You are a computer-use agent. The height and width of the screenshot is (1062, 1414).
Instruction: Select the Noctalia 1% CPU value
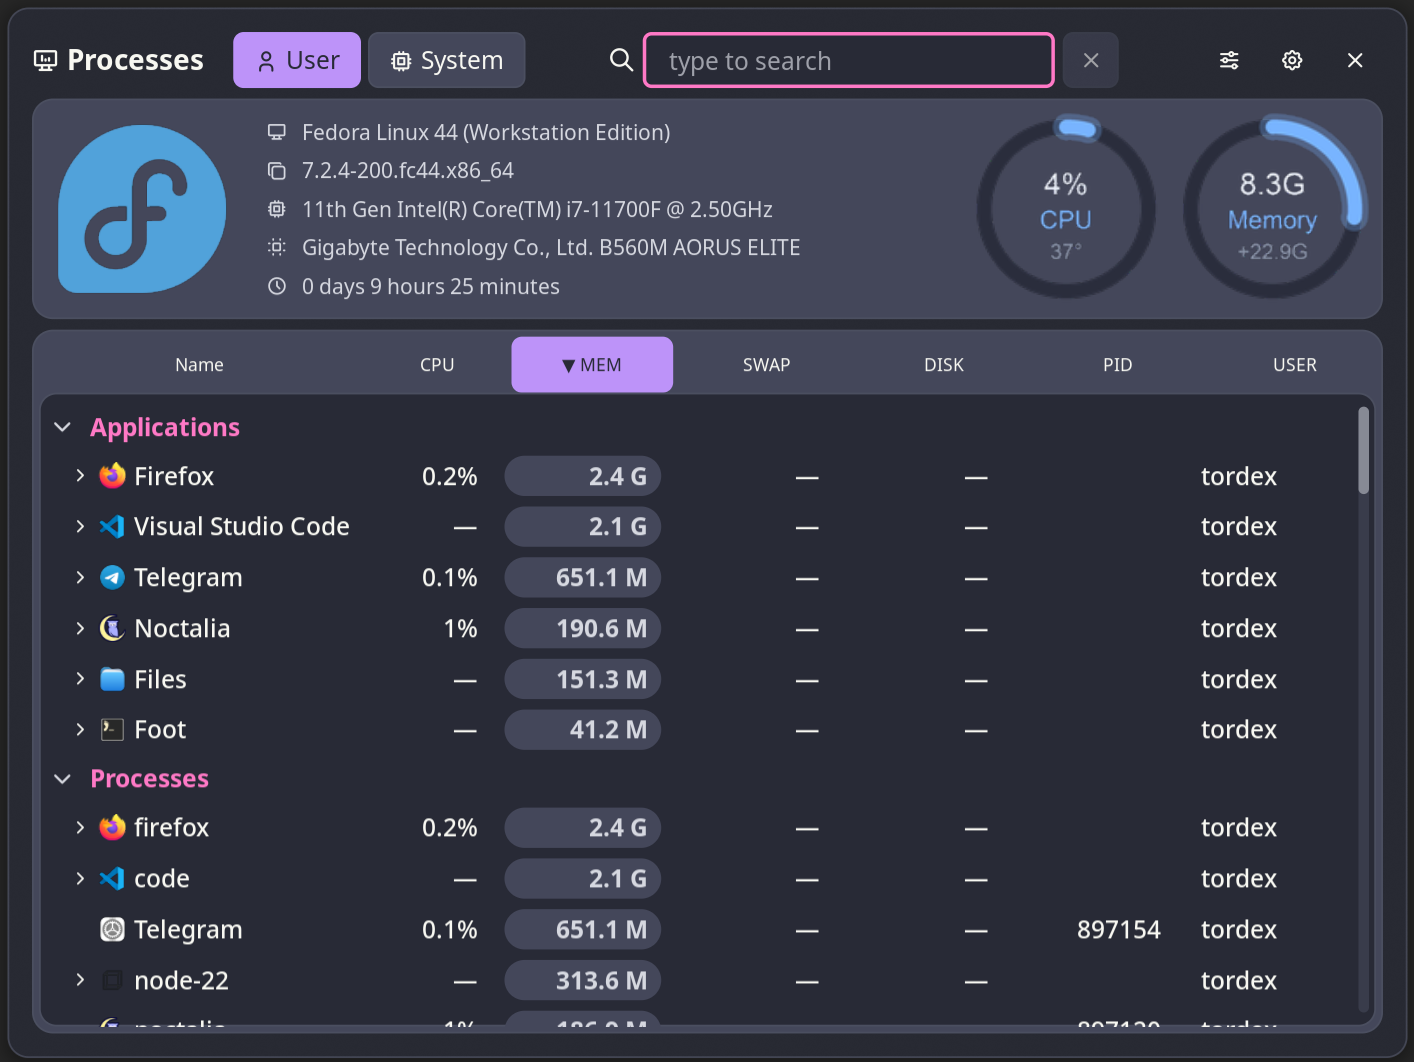(x=460, y=628)
